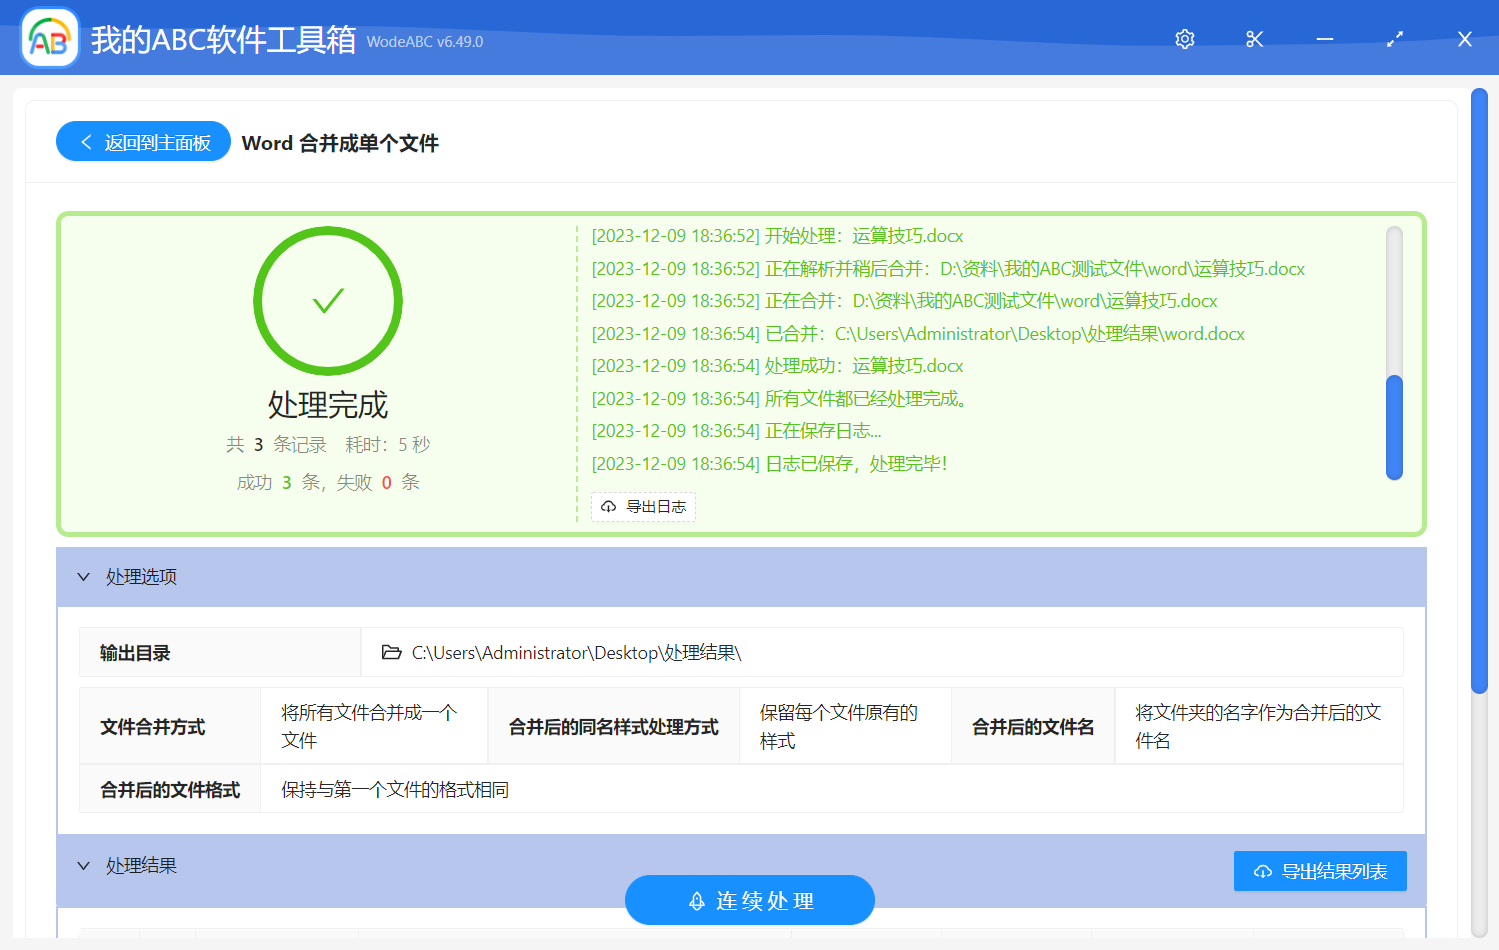
Task: Click the AB app logo icon
Action: pos(50,39)
